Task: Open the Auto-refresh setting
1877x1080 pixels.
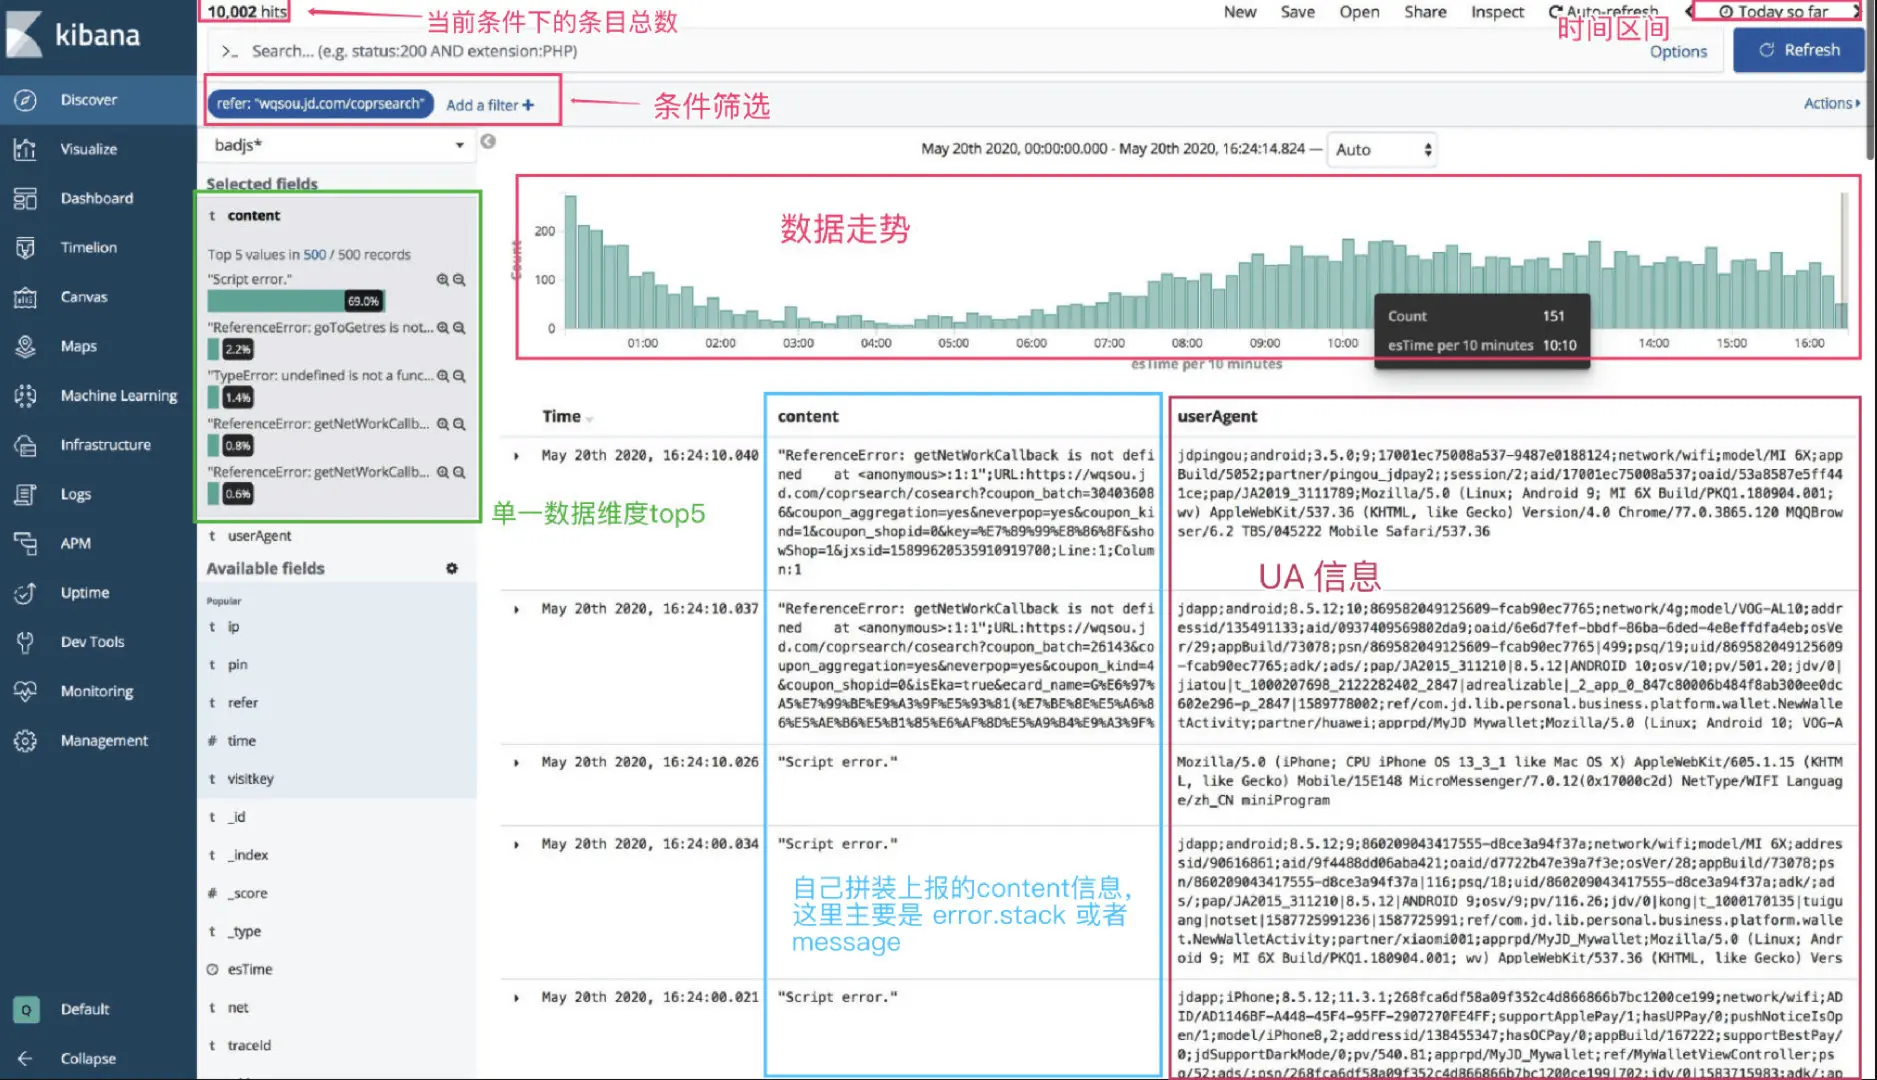Action: 1603,12
